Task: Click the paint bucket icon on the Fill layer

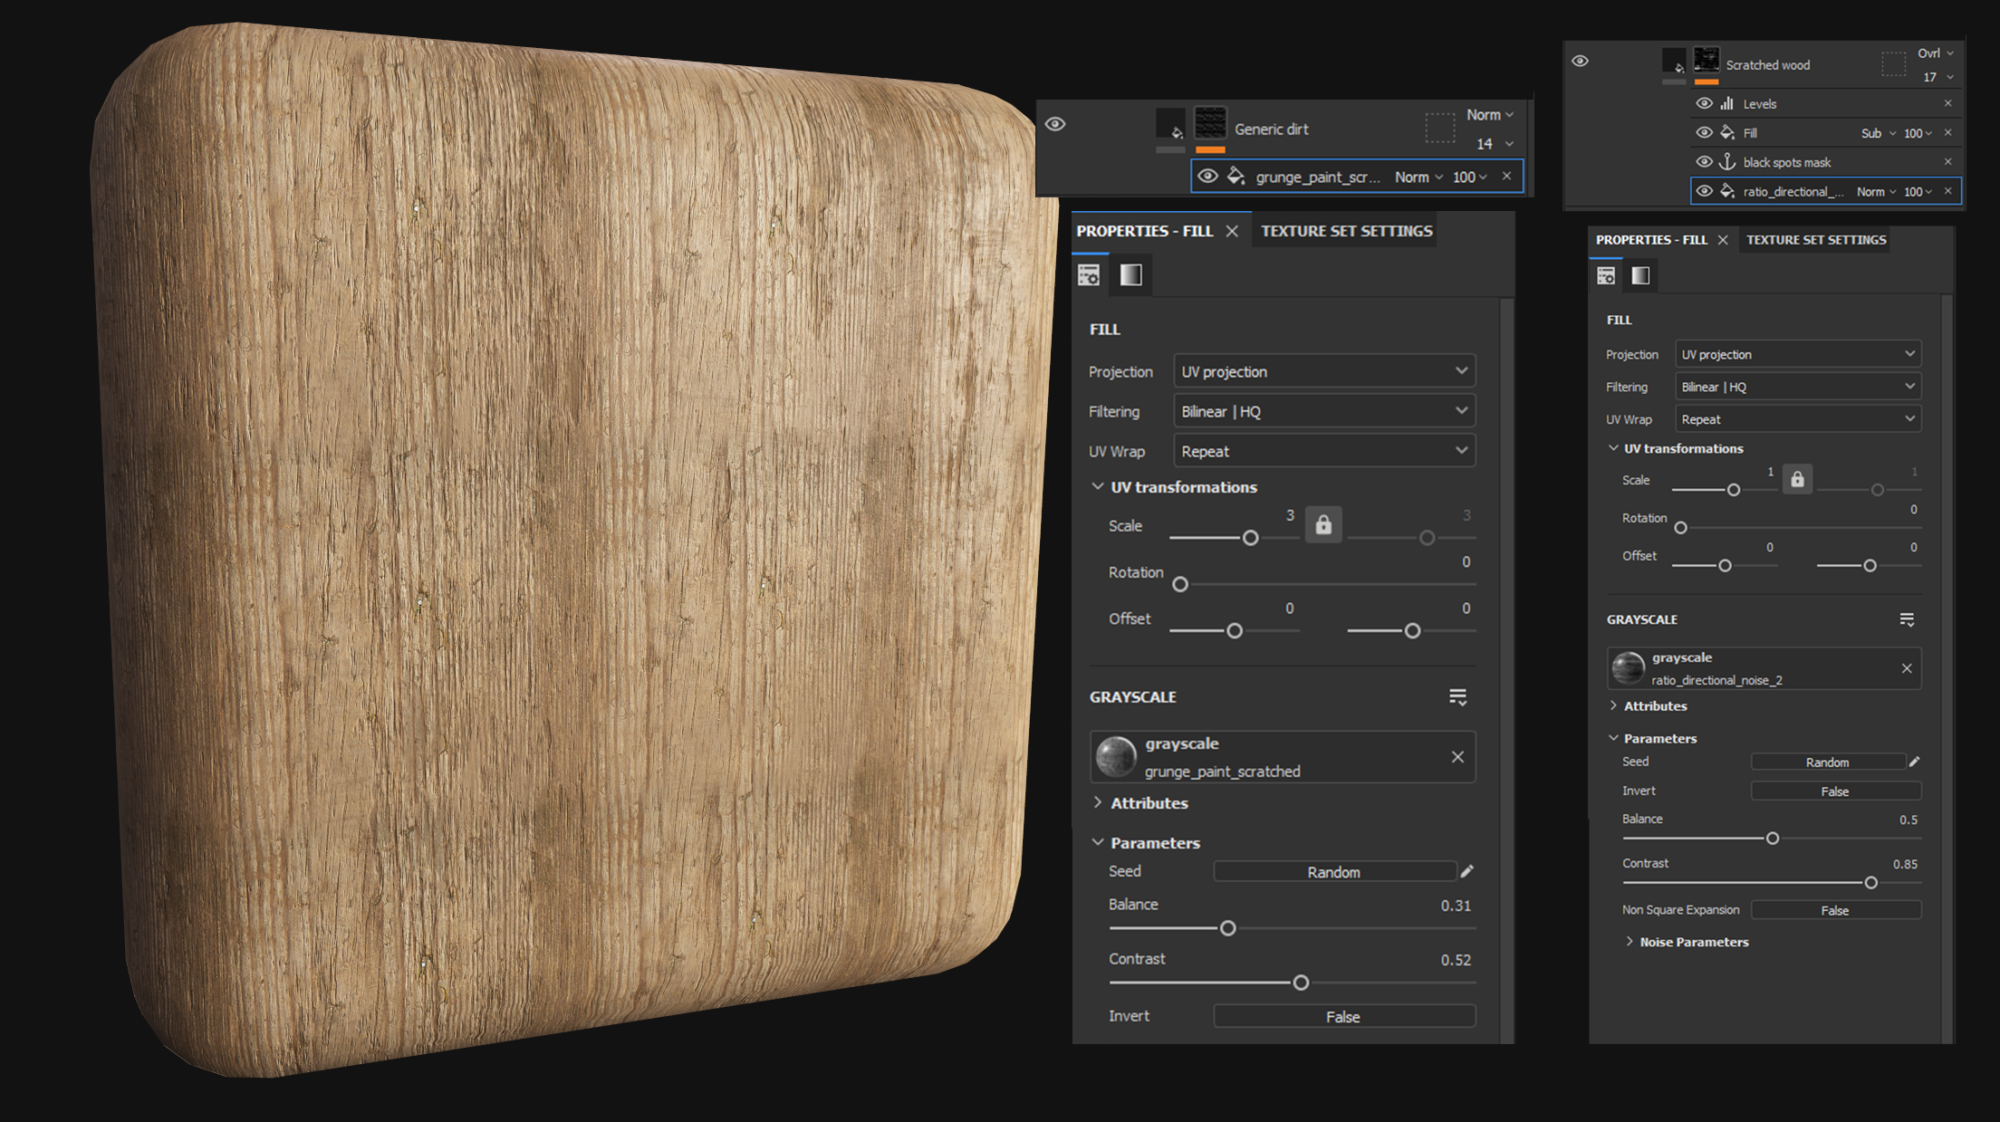Action: (x=1727, y=132)
